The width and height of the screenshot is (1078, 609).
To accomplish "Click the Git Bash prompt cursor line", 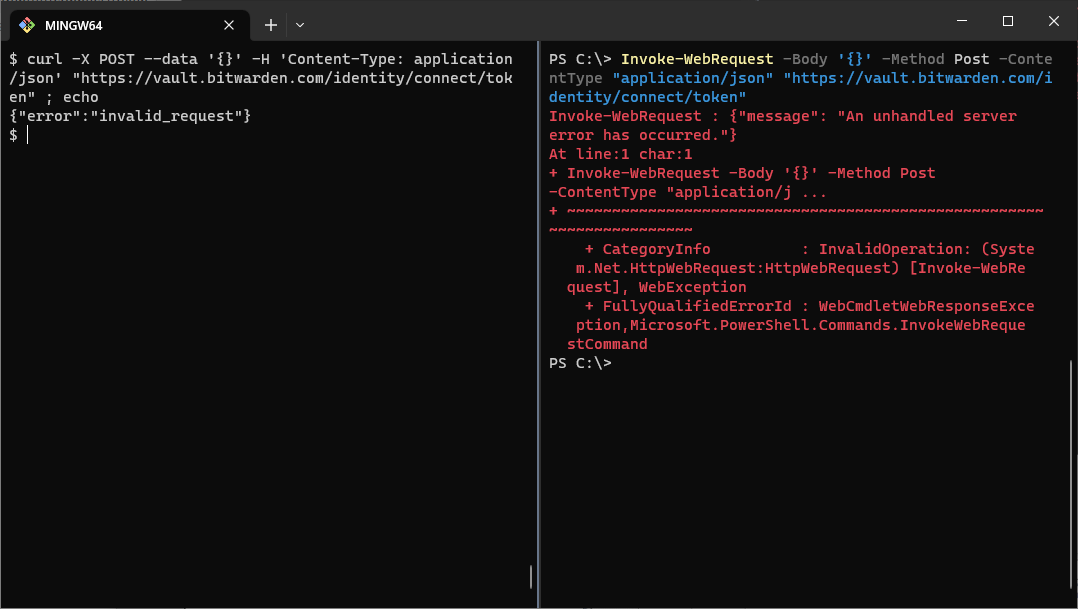I will coord(19,135).
